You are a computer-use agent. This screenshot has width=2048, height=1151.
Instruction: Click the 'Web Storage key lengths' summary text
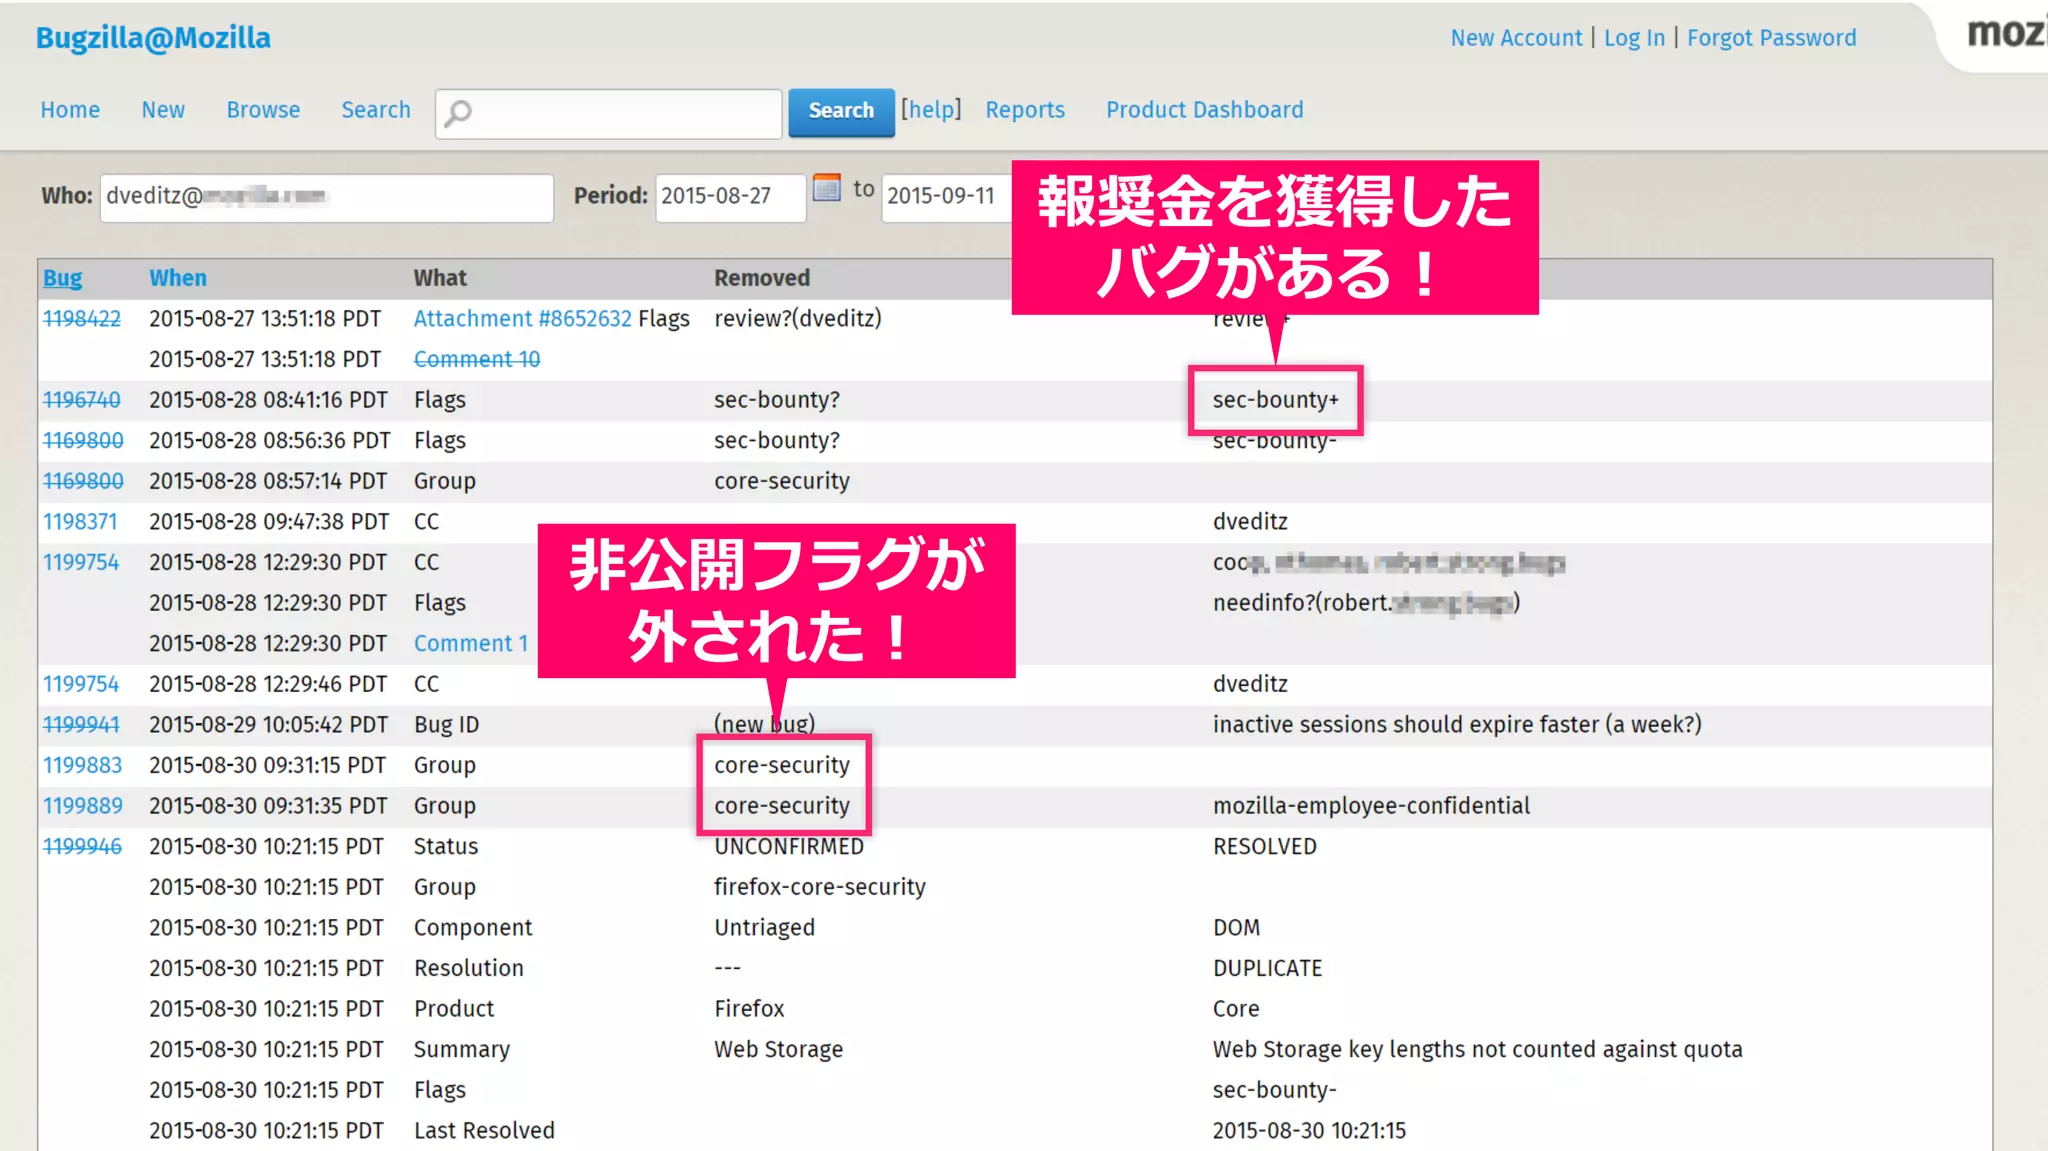click(x=1477, y=1050)
